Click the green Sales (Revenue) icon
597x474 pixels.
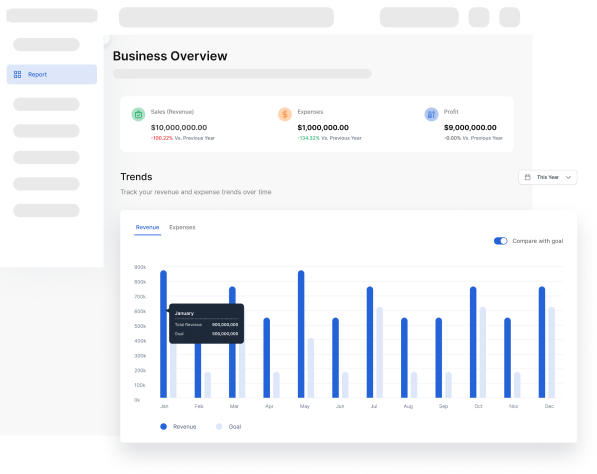(138, 114)
